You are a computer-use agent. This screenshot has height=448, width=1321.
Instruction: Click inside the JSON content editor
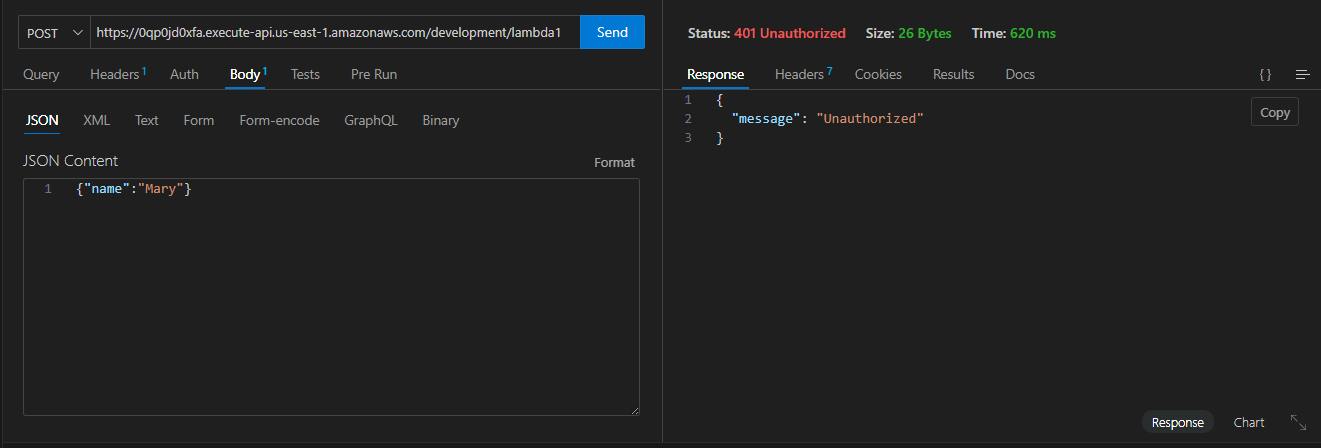tap(331, 297)
